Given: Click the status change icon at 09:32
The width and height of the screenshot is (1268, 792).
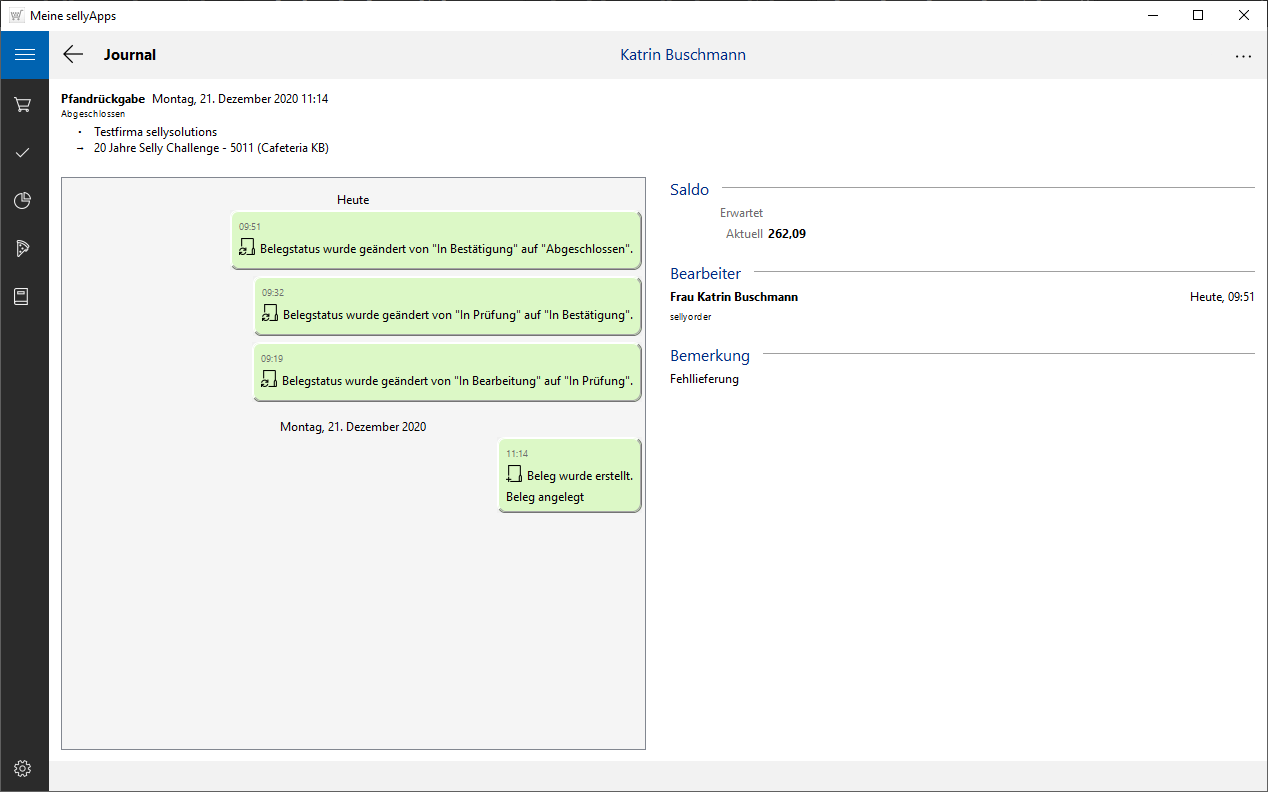Looking at the screenshot, I should (x=270, y=314).
